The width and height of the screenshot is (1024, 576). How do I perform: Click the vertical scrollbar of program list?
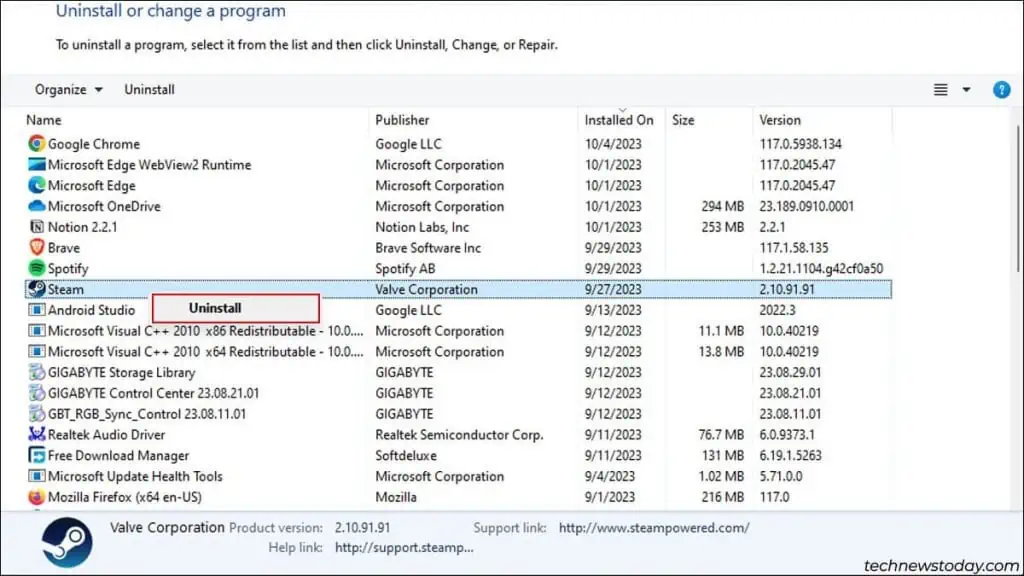click(x=1017, y=199)
